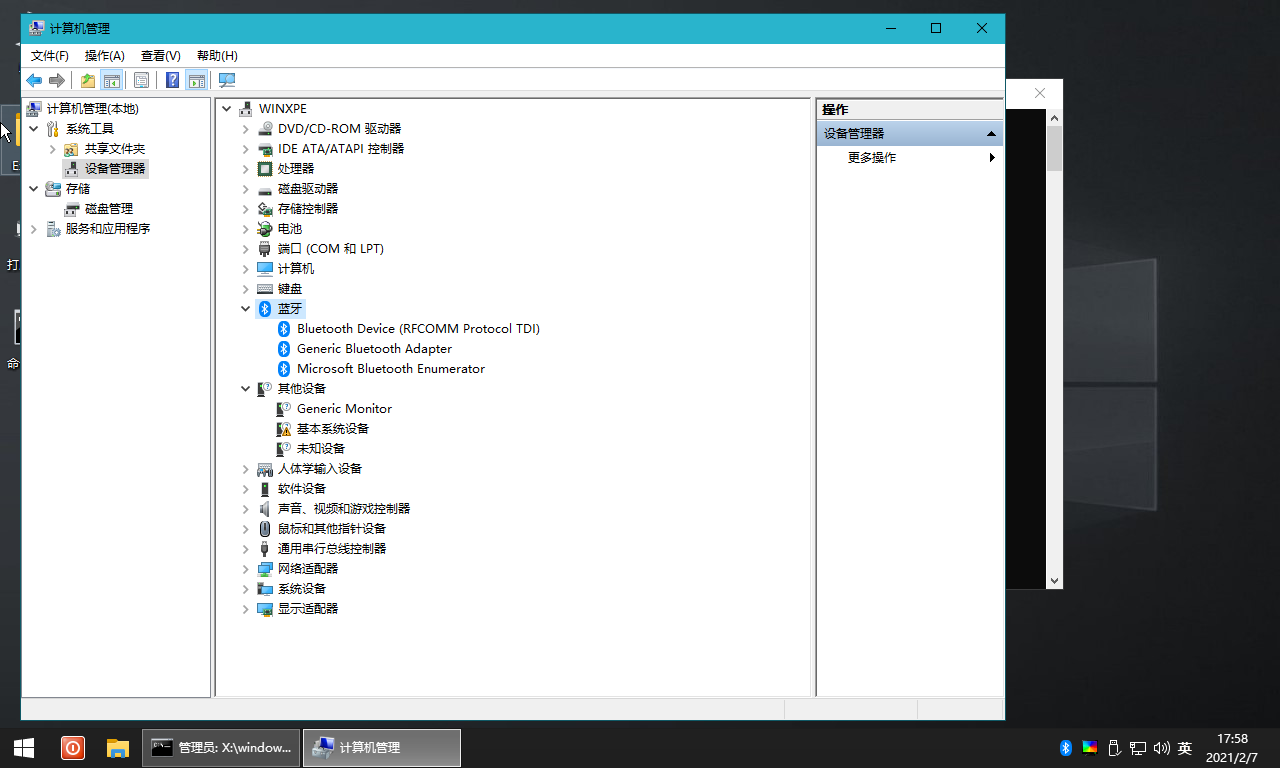This screenshot has height=768, width=1280.
Task: Click the network icon in system tray
Action: pyautogui.click(x=1138, y=748)
